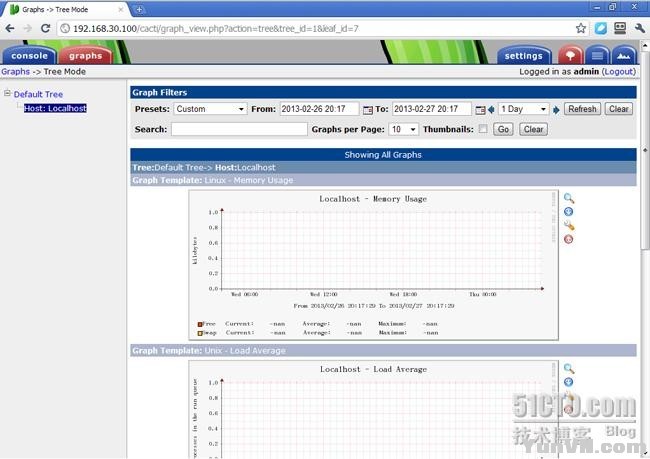Follow the Graphs breadcrumb link
Image resolution: width=650 pixels, height=459 pixels.
pyautogui.click(x=15, y=71)
